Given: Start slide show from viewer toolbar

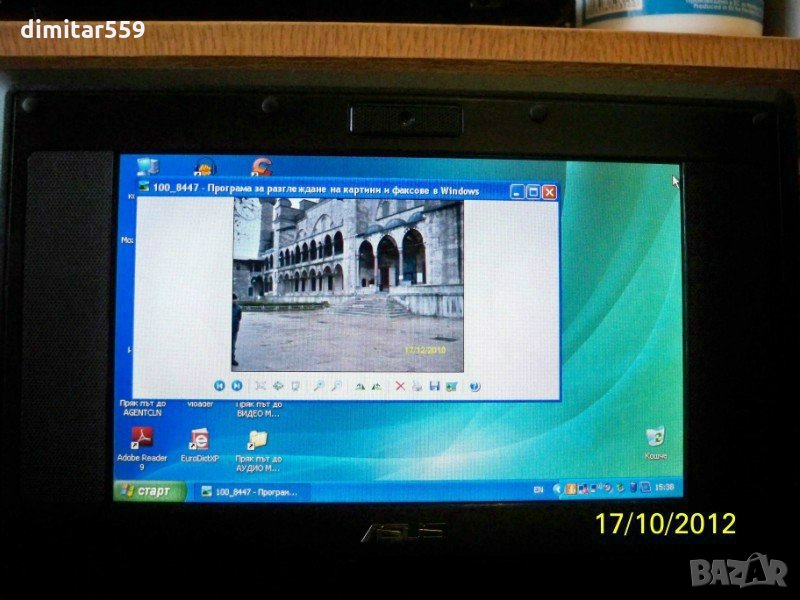Looking at the screenshot, I should [x=295, y=385].
